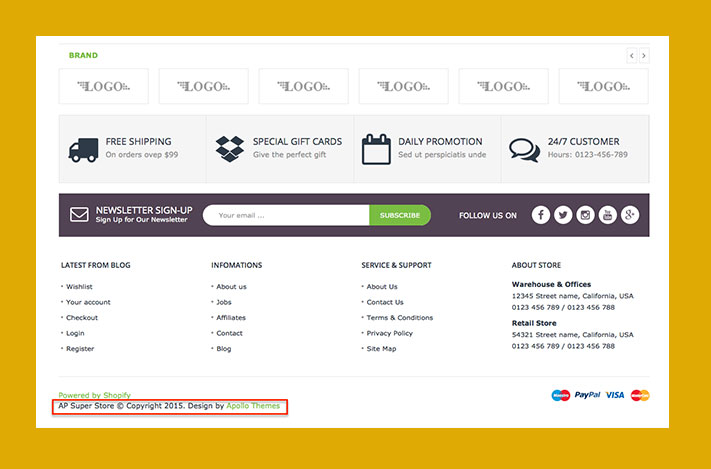Open the Twitter social icon
711x469 pixels.
(563, 215)
